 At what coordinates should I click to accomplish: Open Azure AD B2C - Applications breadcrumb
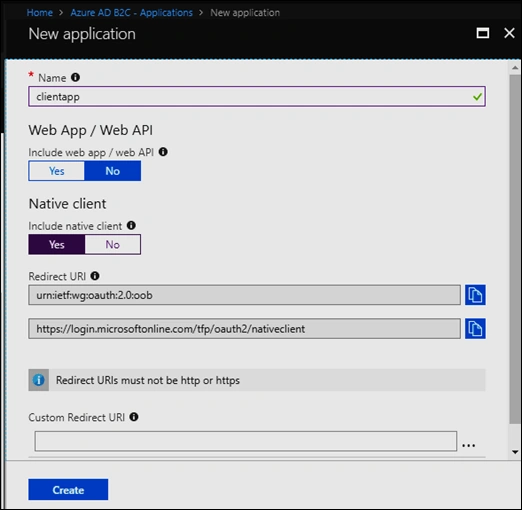click(x=132, y=13)
